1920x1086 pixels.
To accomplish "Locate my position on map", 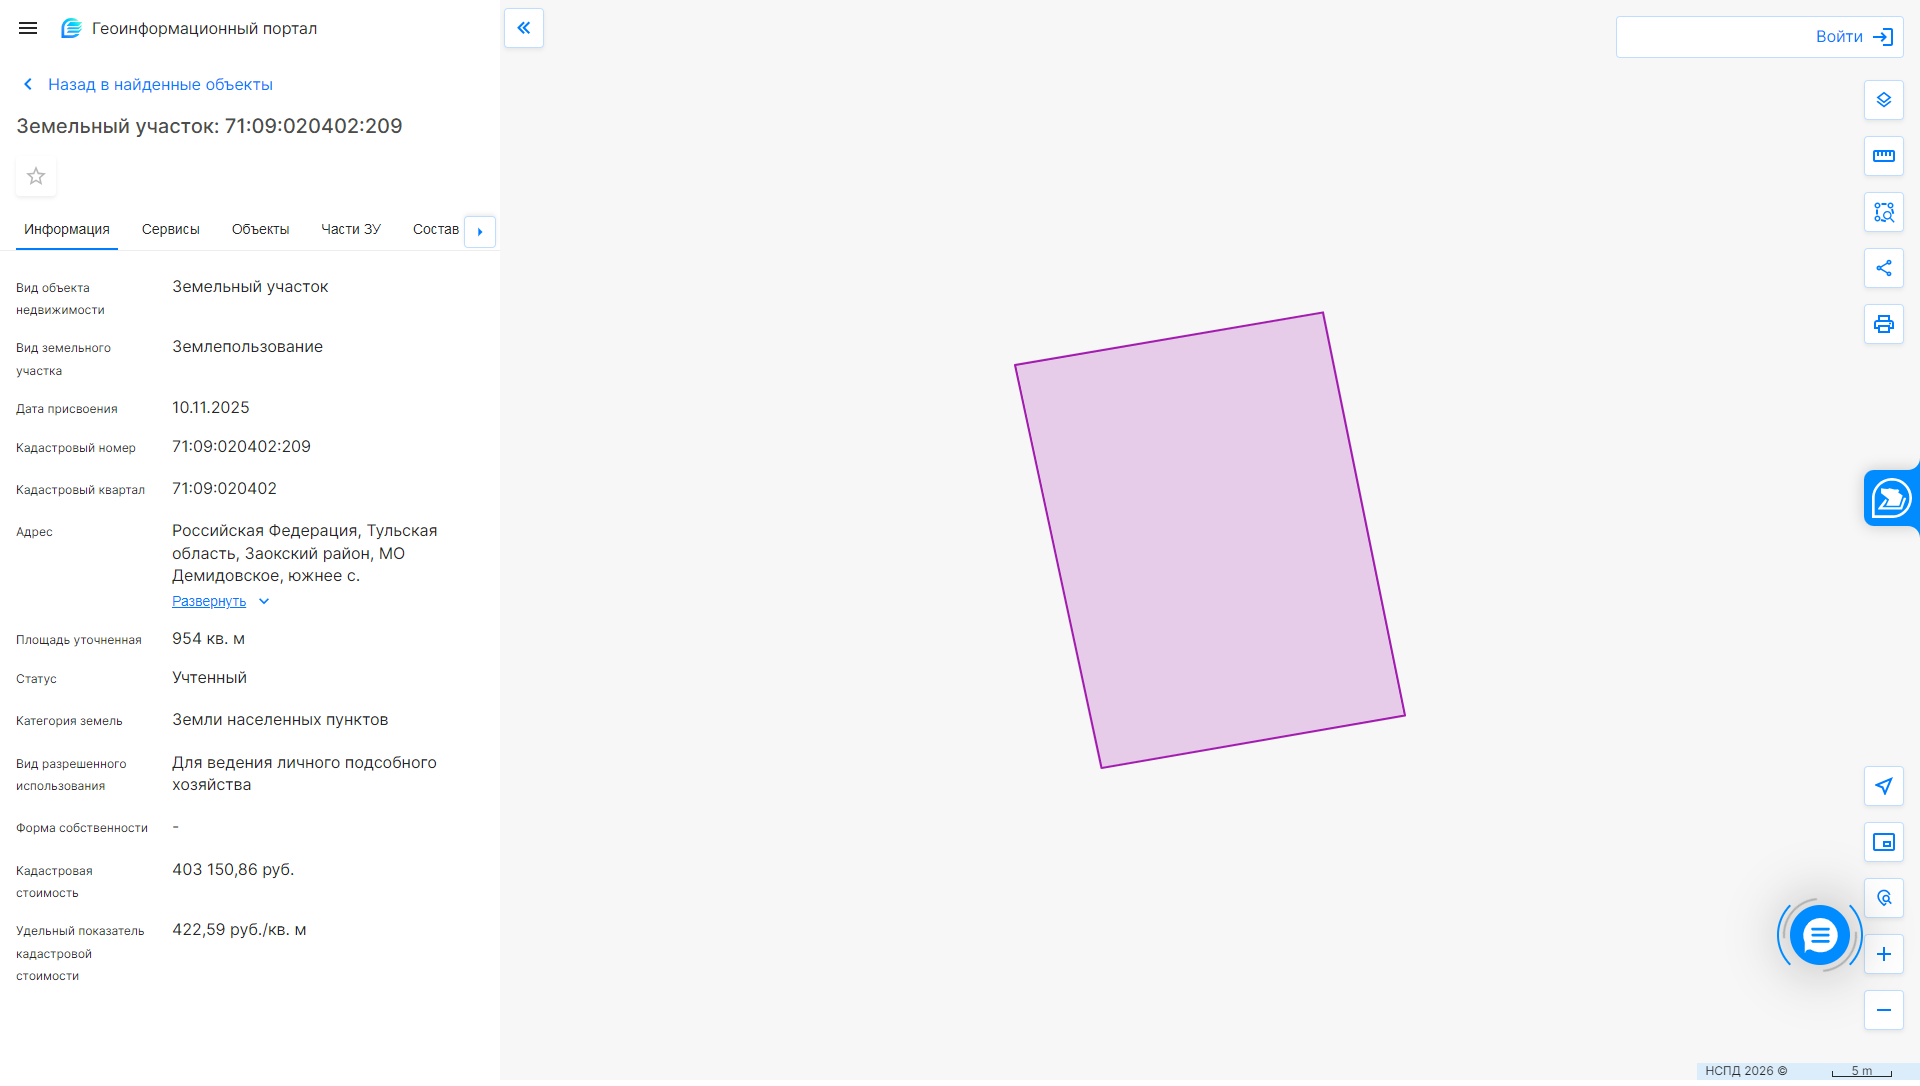I will pyautogui.click(x=1883, y=786).
